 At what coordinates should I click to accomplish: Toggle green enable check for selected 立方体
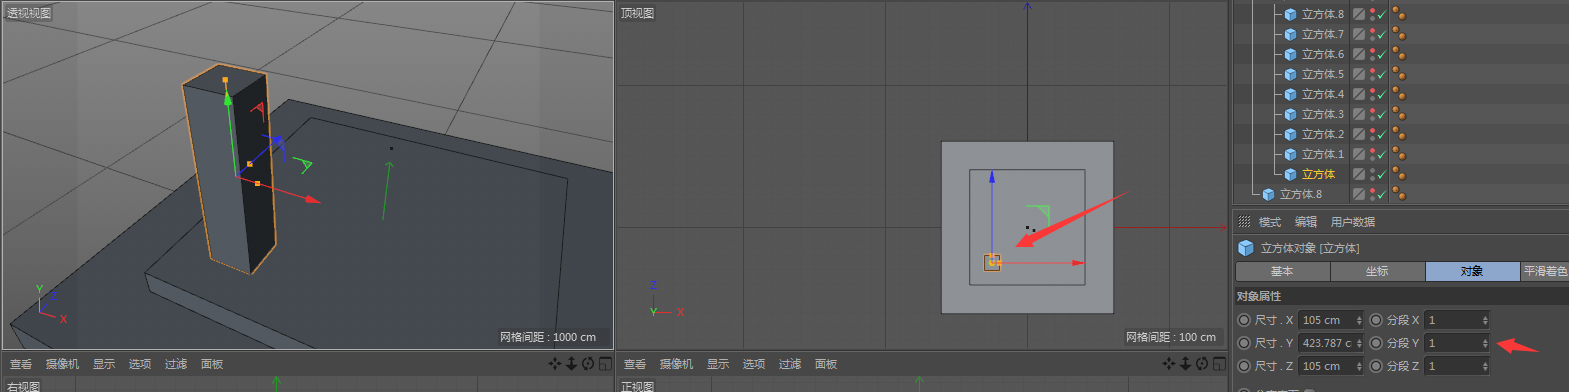point(1382,175)
